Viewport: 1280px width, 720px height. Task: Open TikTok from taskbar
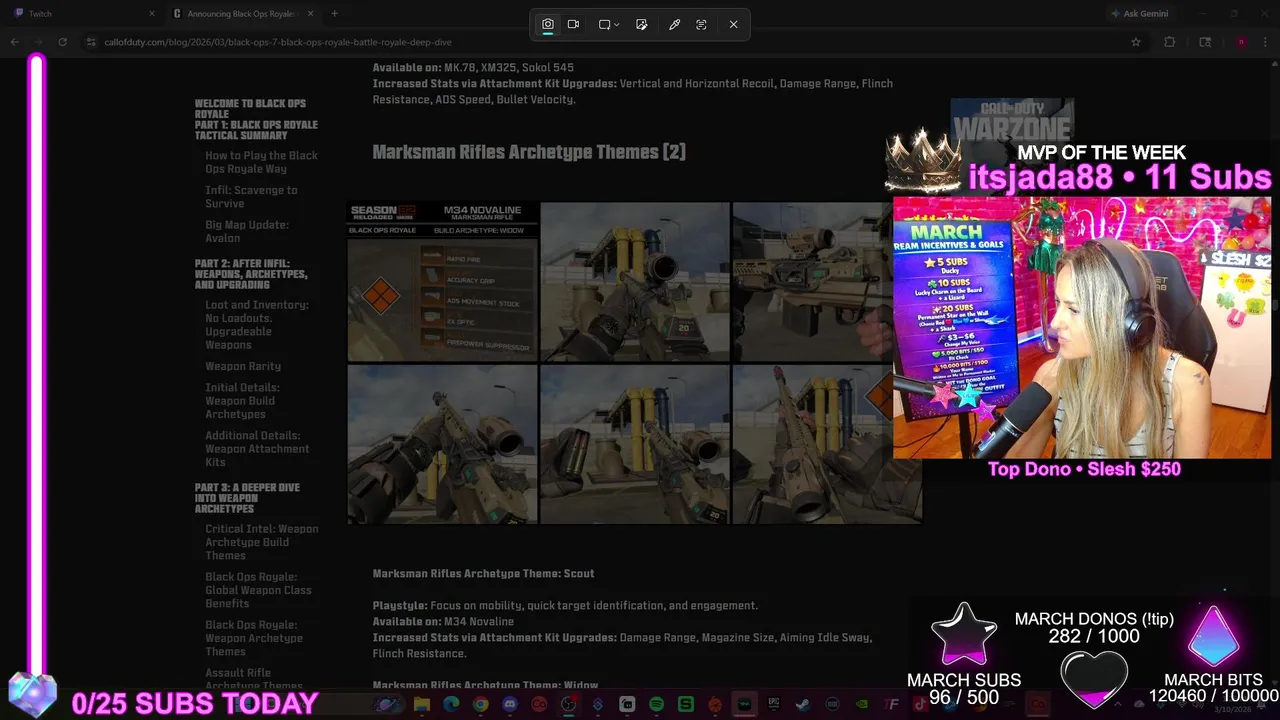coord(920,705)
